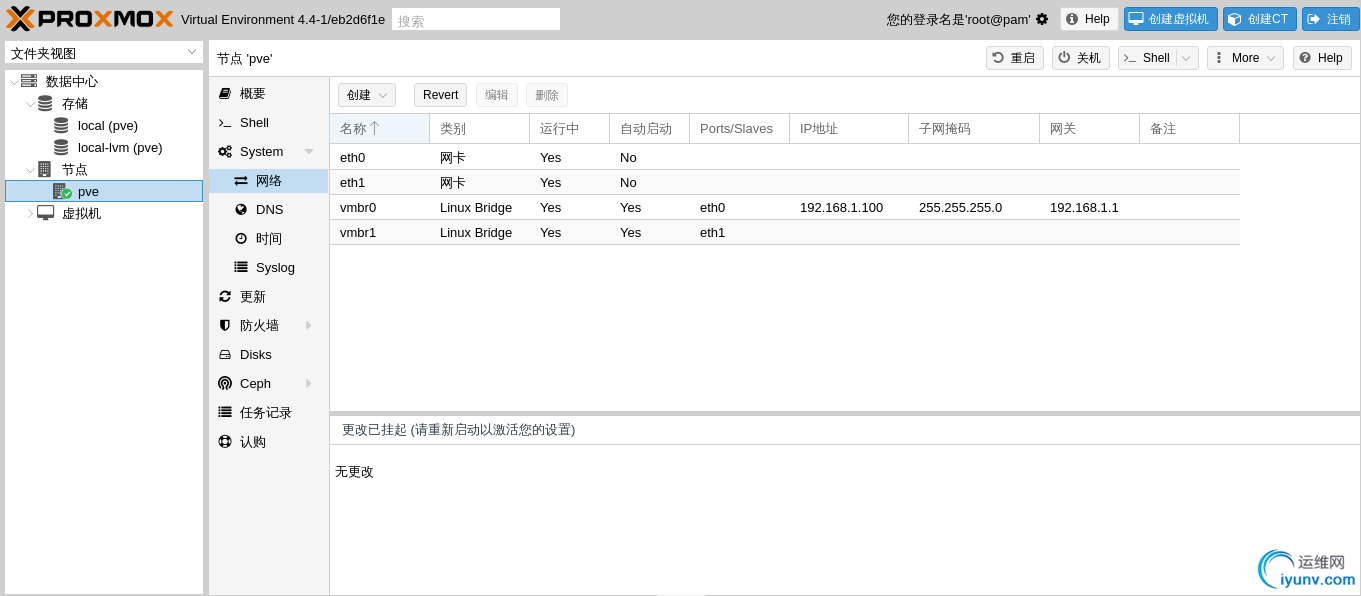Click the 关机 shutdown button

1081,58
